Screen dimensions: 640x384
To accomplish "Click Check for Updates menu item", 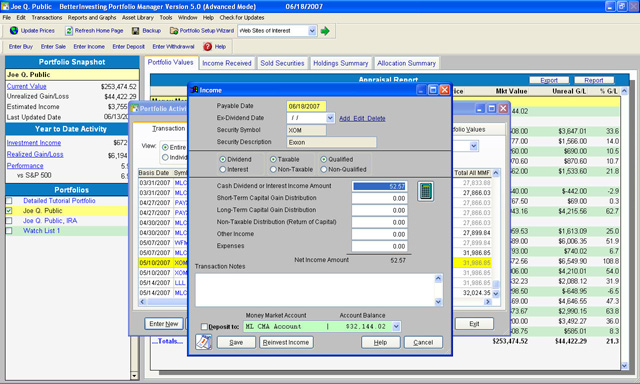I will pyautogui.click(x=242, y=18).
